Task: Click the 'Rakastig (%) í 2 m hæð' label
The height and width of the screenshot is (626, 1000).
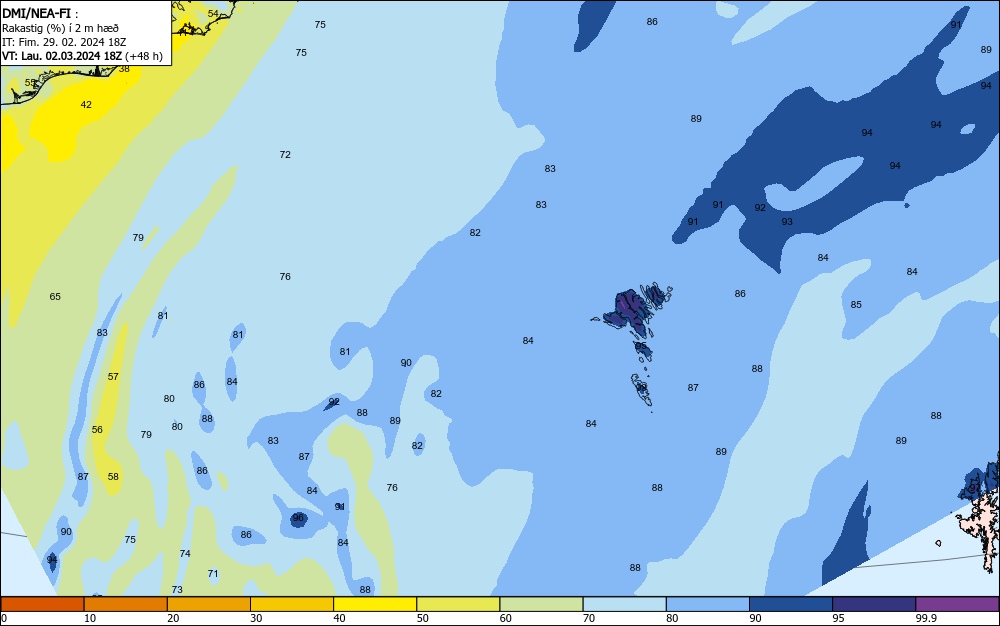Action: [60, 28]
